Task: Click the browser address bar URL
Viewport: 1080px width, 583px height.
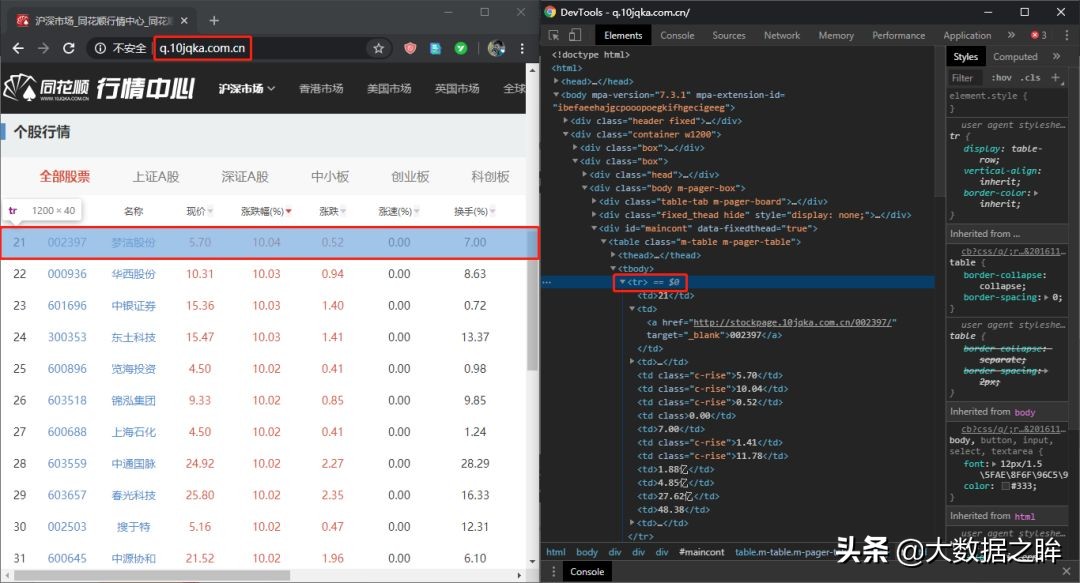Action: [x=202, y=48]
